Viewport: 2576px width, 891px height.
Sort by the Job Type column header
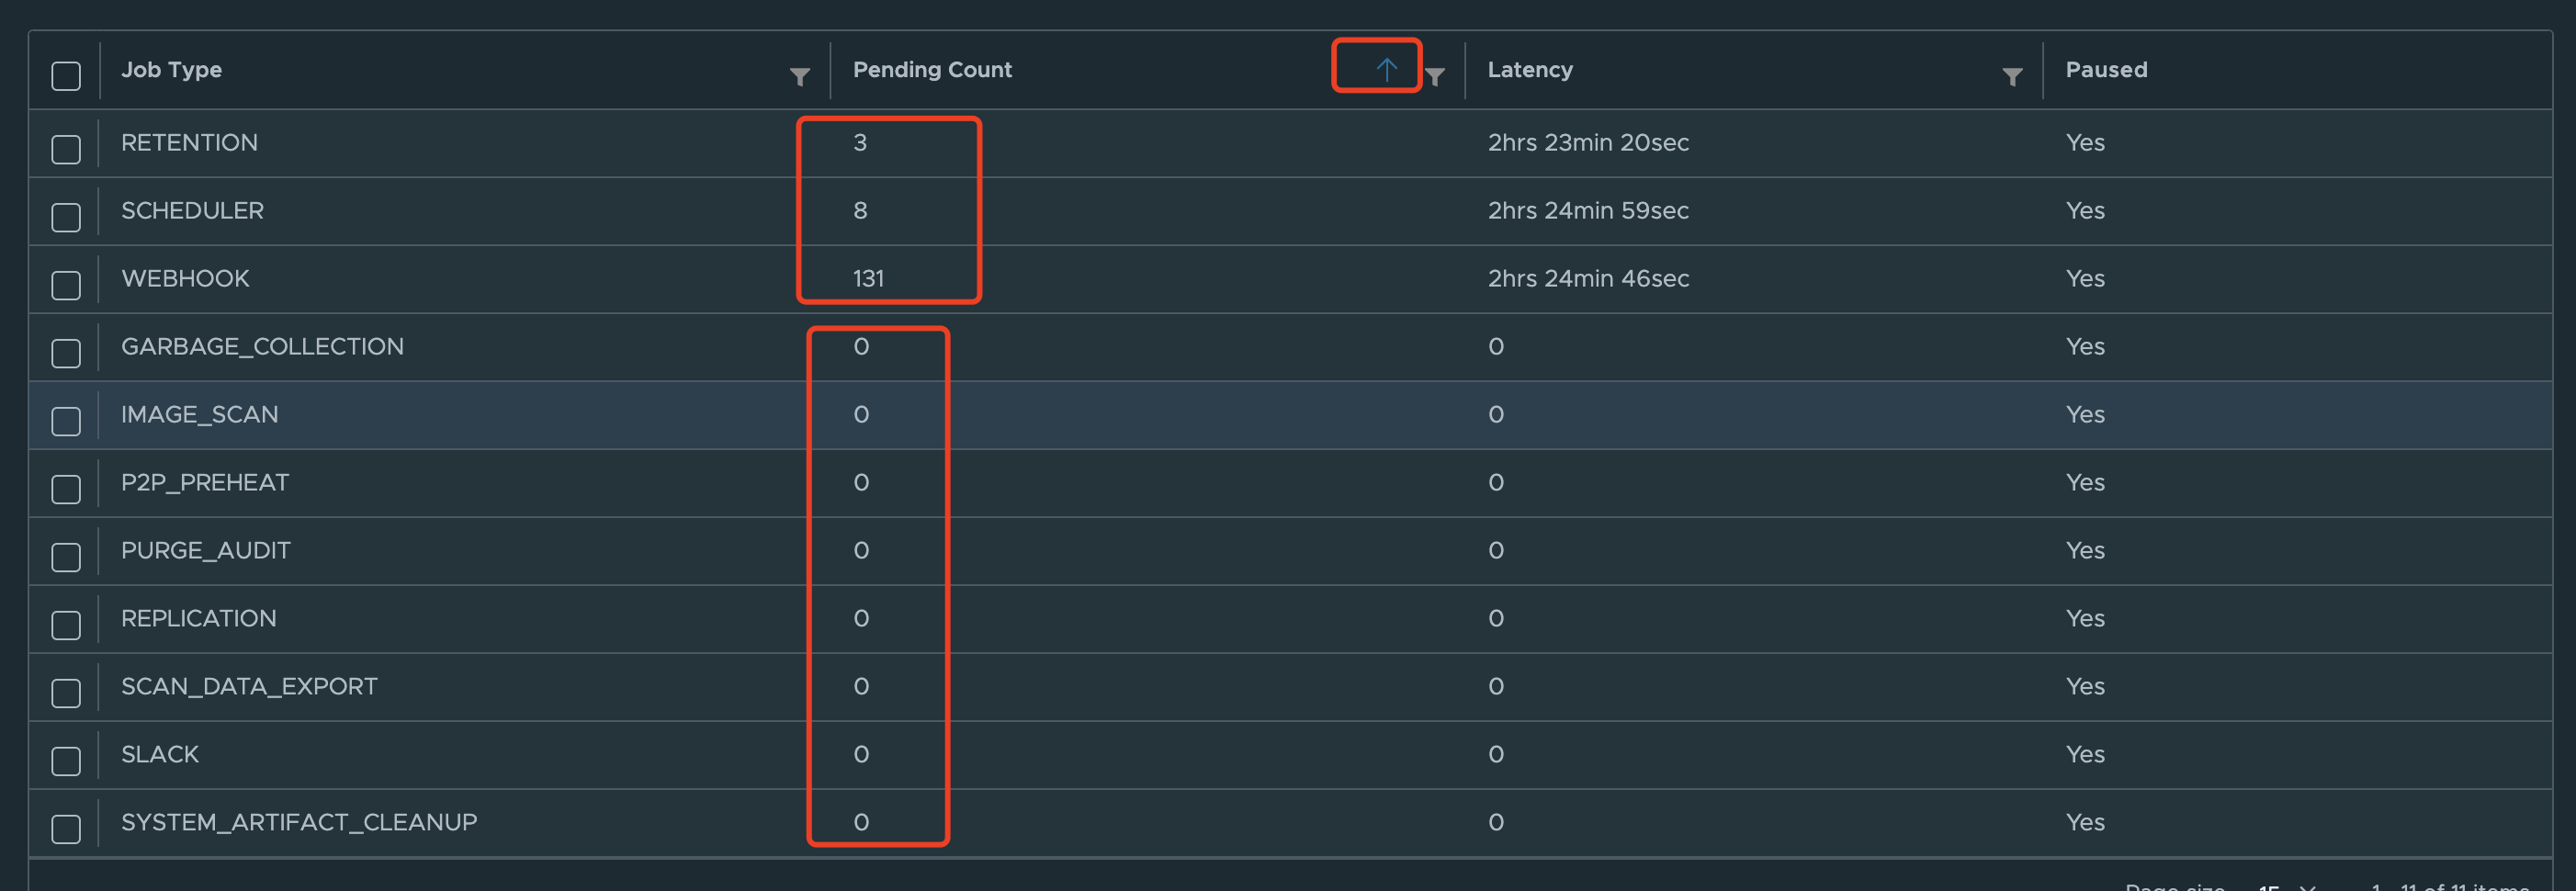(172, 70)
